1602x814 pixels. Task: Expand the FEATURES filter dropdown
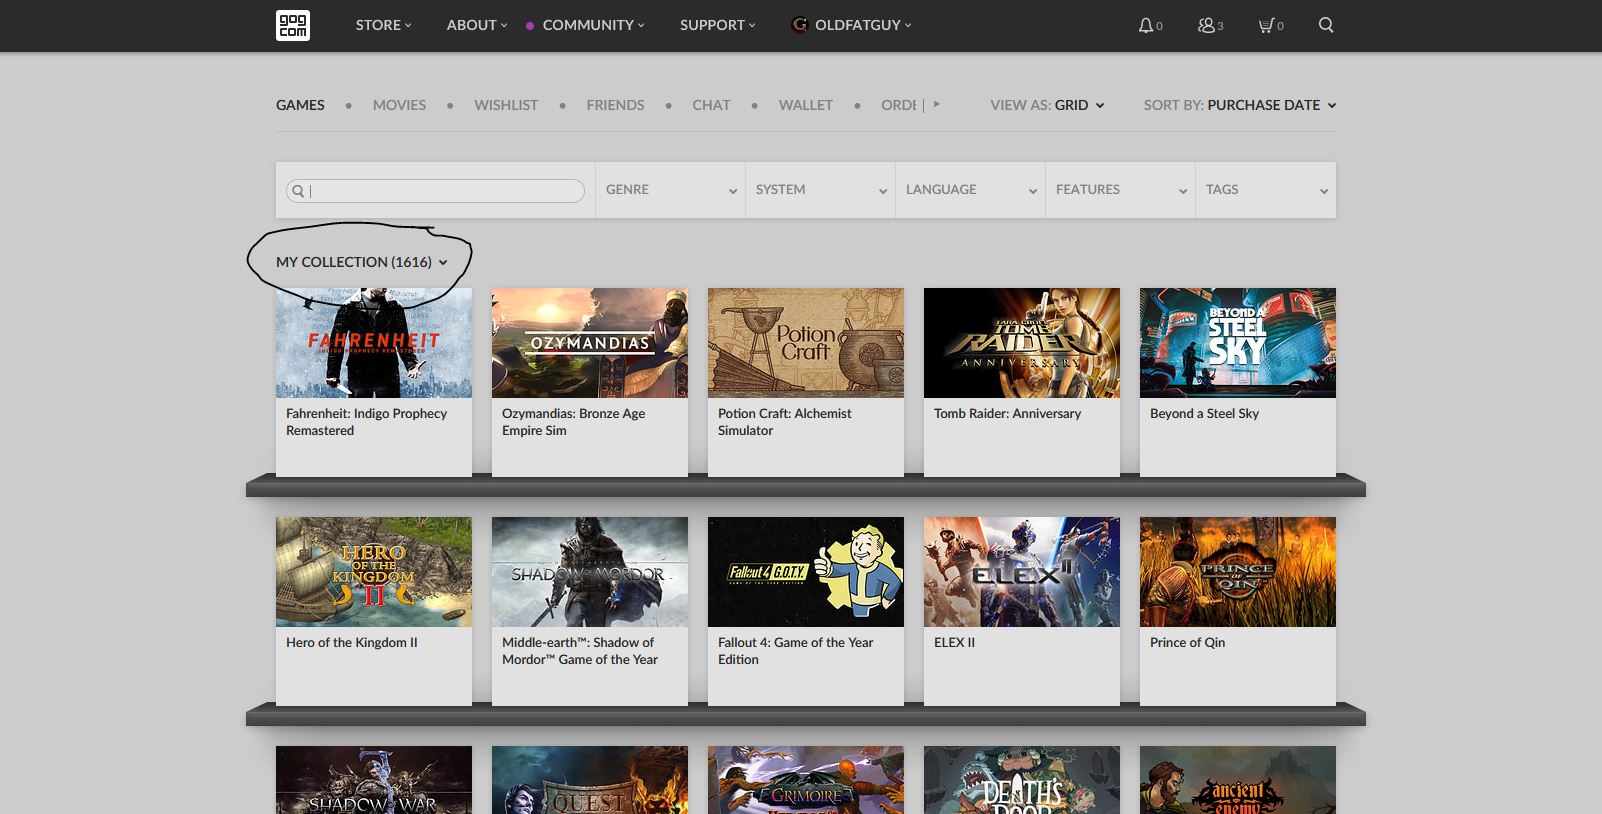click(x=1120, y=190)
